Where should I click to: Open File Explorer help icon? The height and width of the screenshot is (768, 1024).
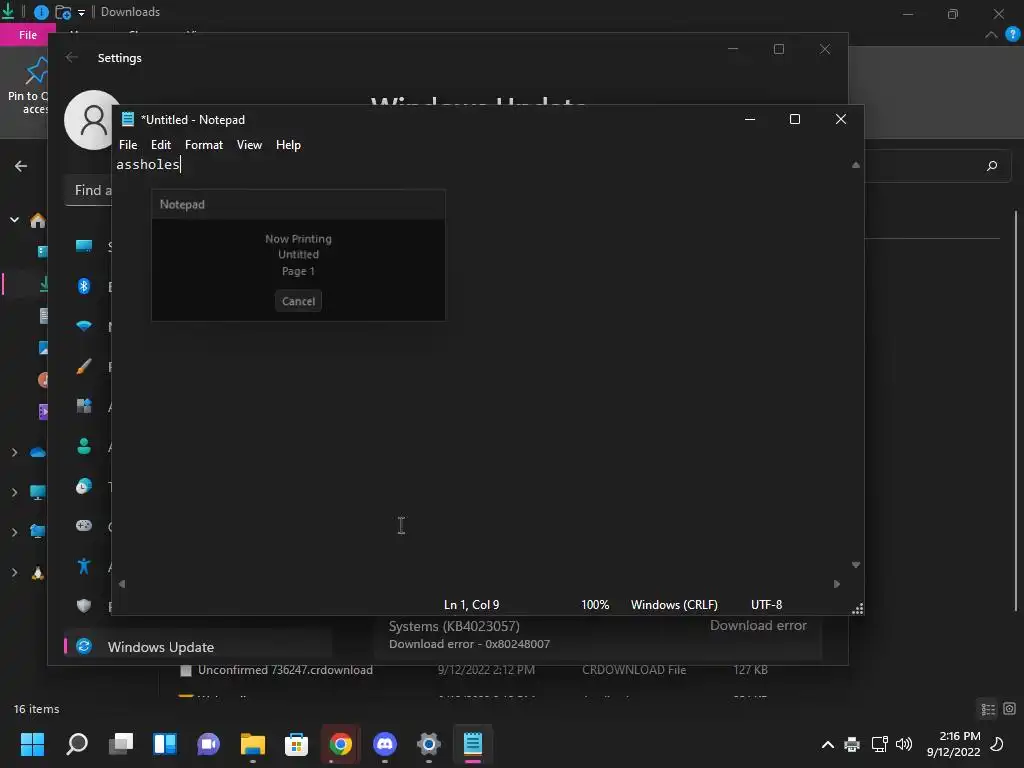[1013, 35]
